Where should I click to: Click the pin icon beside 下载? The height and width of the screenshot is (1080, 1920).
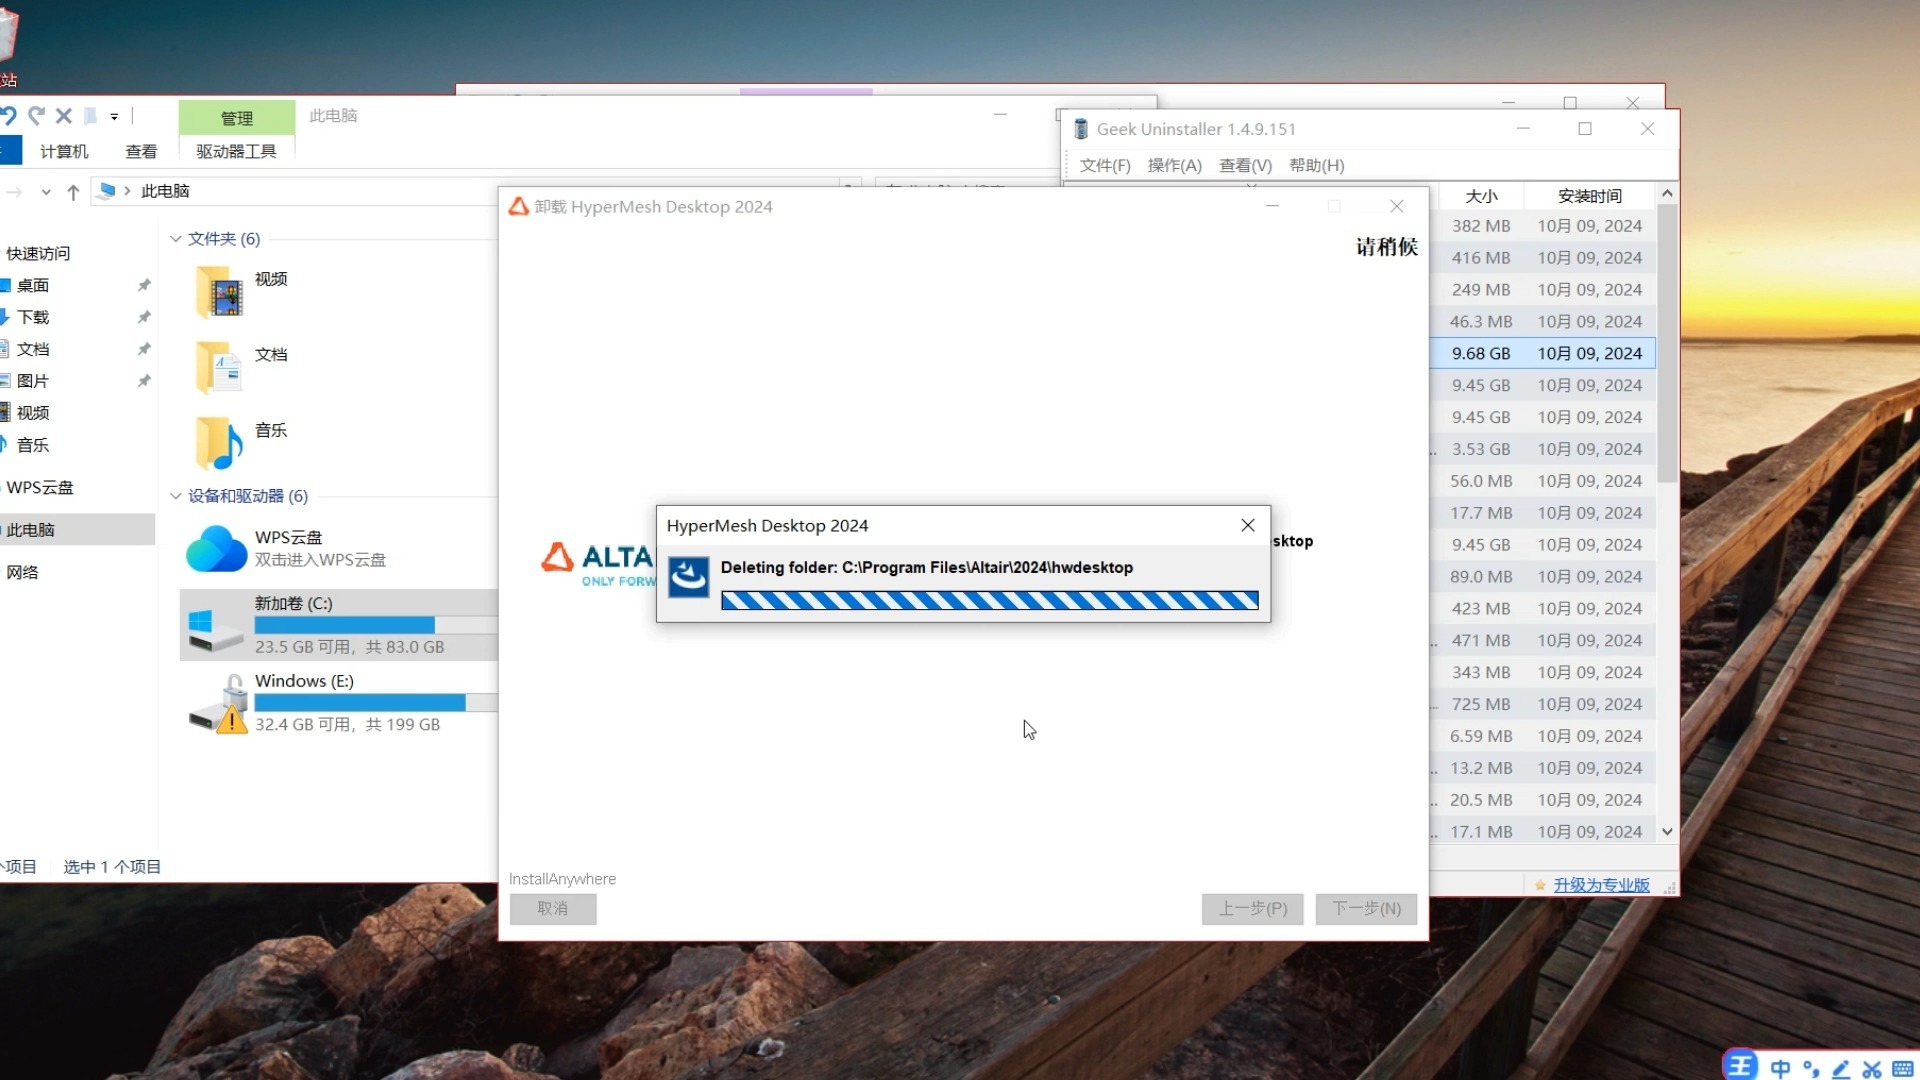coord(144,317)
